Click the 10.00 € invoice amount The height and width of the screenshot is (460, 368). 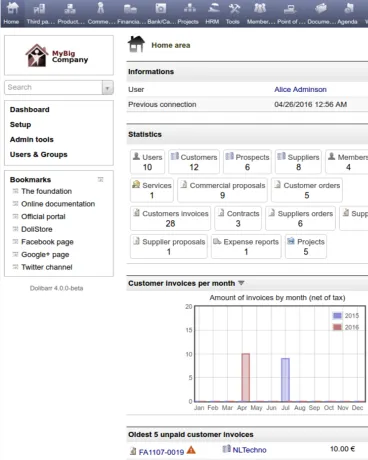(x=342, y=449)
